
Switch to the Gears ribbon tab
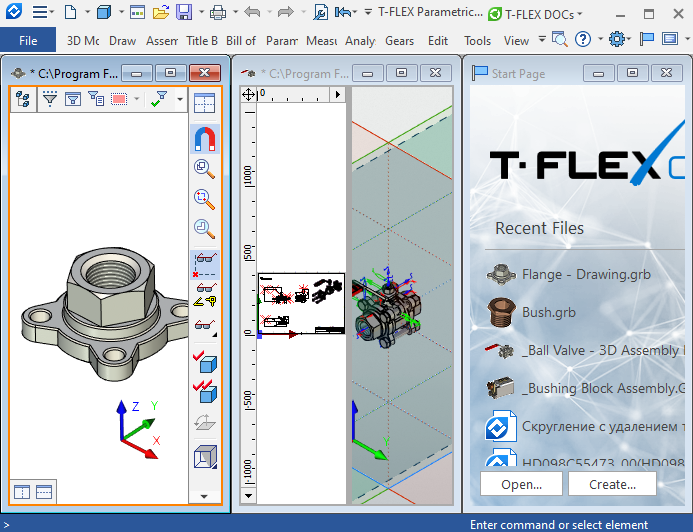pos(400,41)
